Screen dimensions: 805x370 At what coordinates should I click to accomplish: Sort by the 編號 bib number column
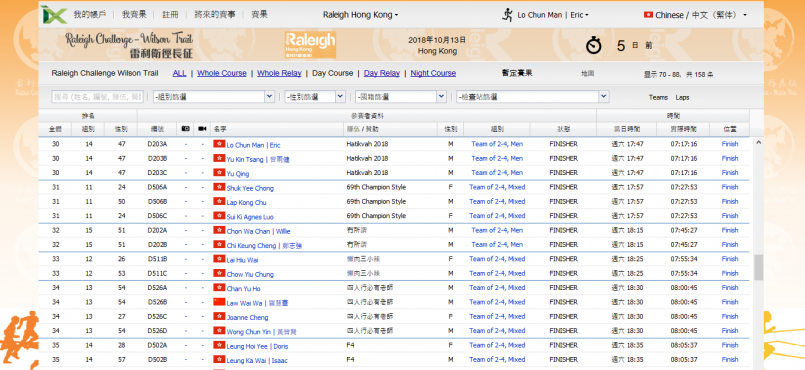coord(158,129)
